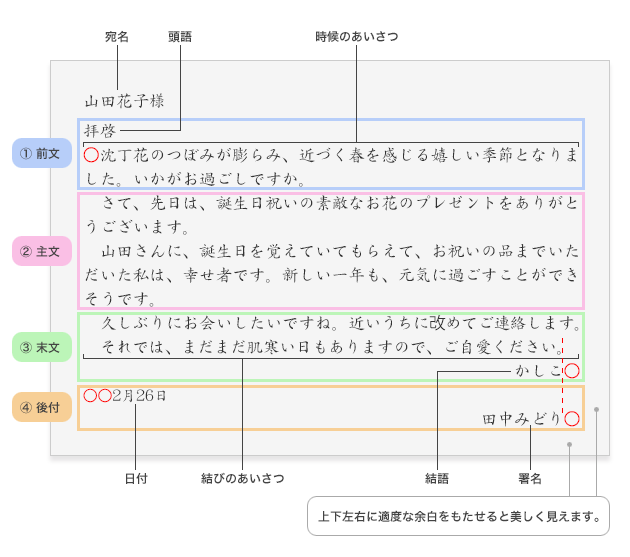Select the pink ② 主文 badge

click(x=41, y=250)
